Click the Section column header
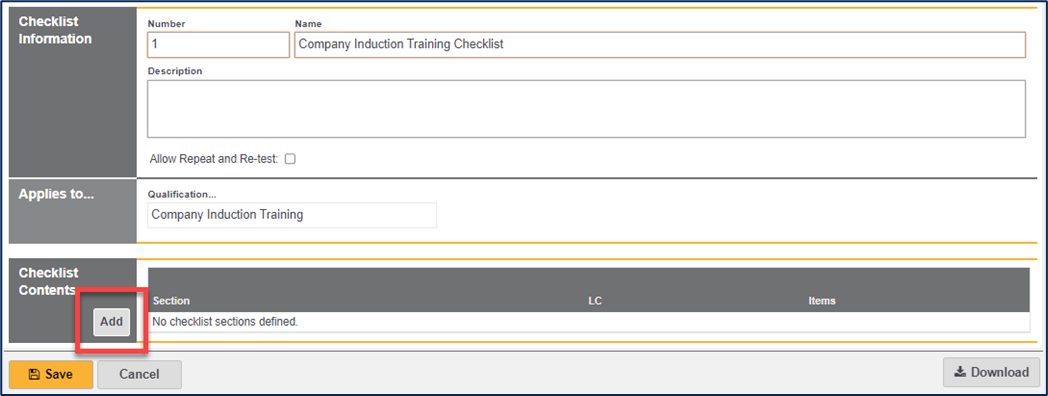 coord(172,301)
